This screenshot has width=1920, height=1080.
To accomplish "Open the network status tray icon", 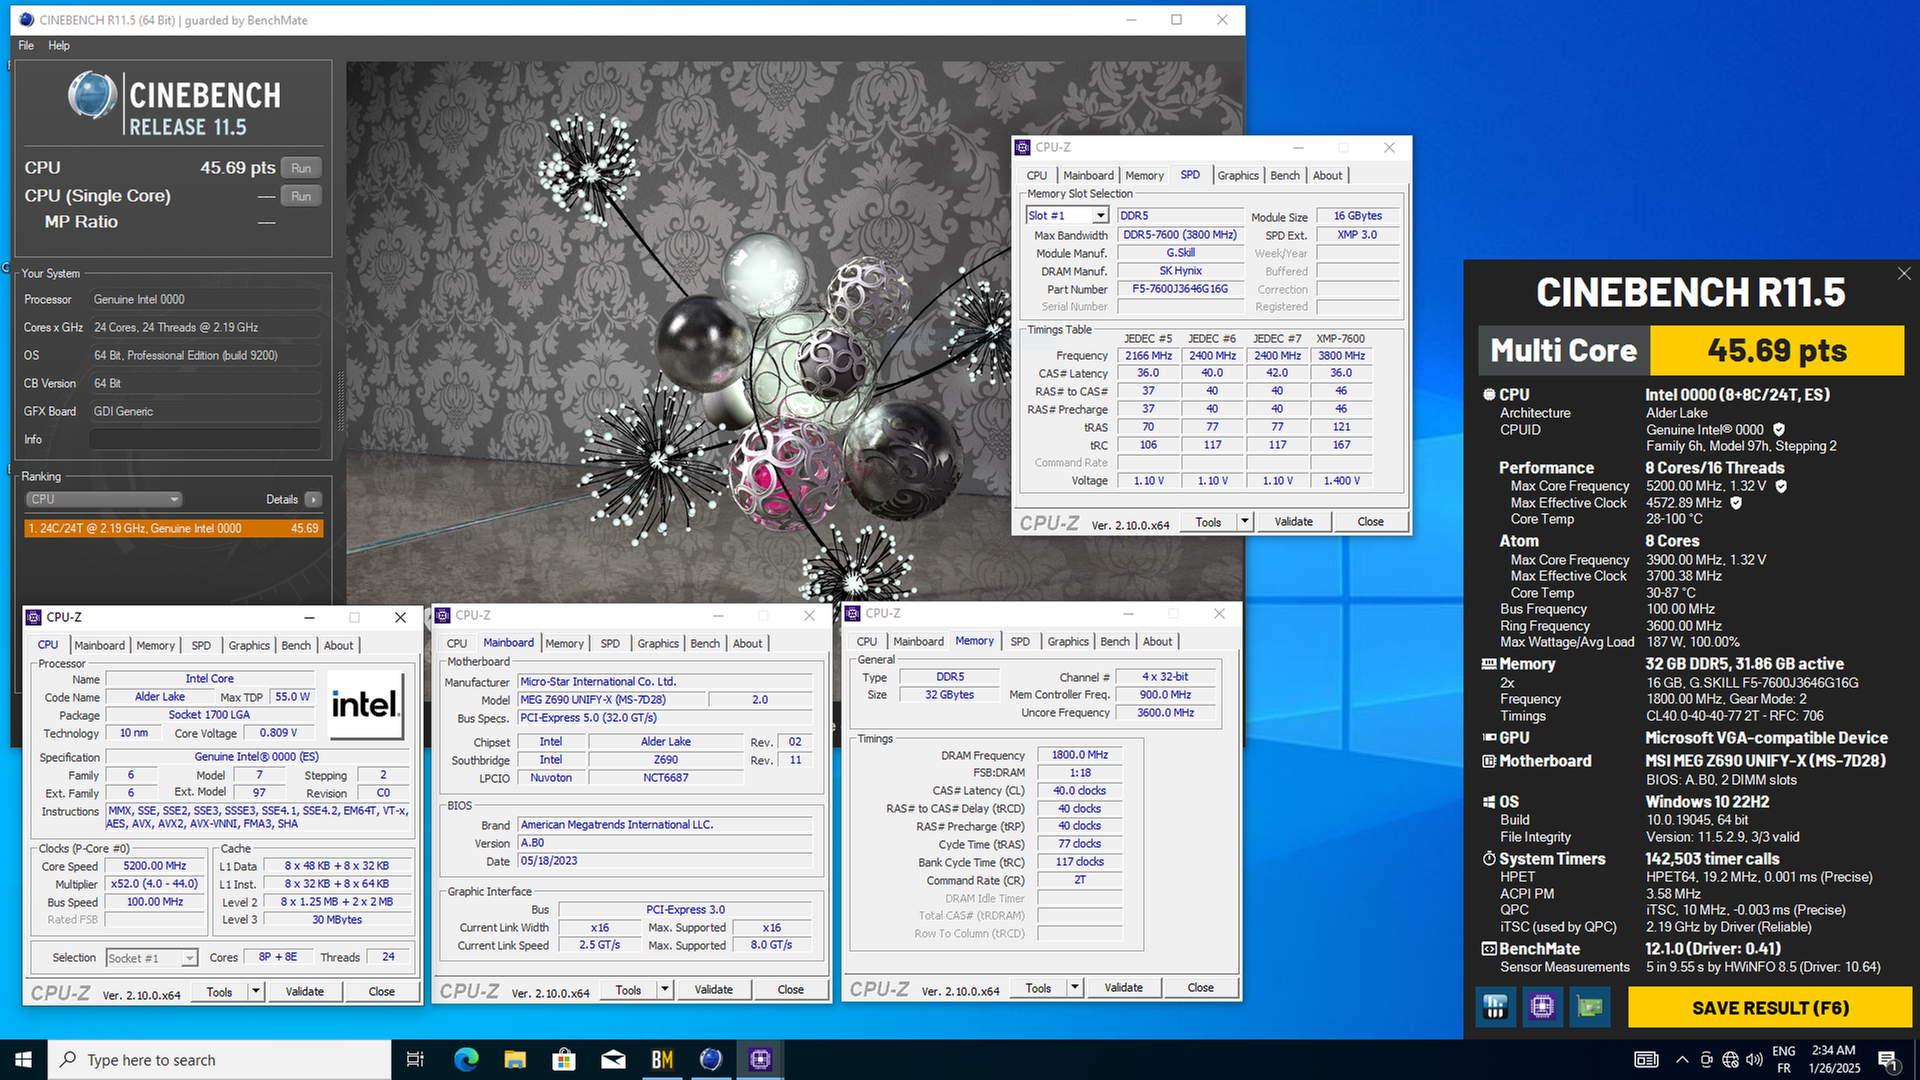I will (1730, 1060).
